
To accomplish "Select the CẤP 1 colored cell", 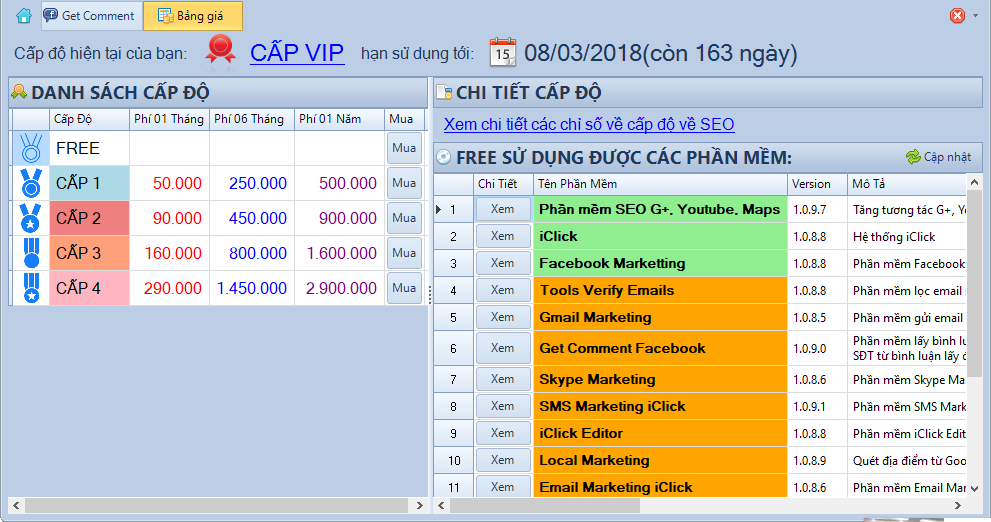I will coord(89,183).
